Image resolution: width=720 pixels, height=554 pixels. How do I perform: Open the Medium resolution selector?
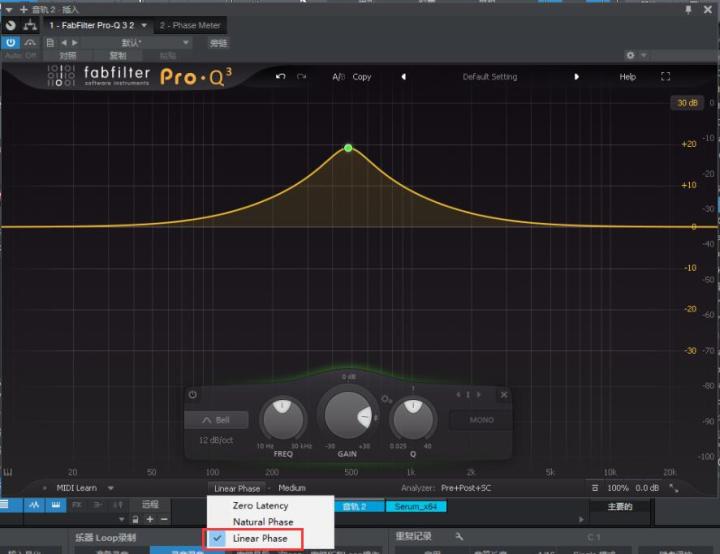pyautogui.click(x=292, y=488)
